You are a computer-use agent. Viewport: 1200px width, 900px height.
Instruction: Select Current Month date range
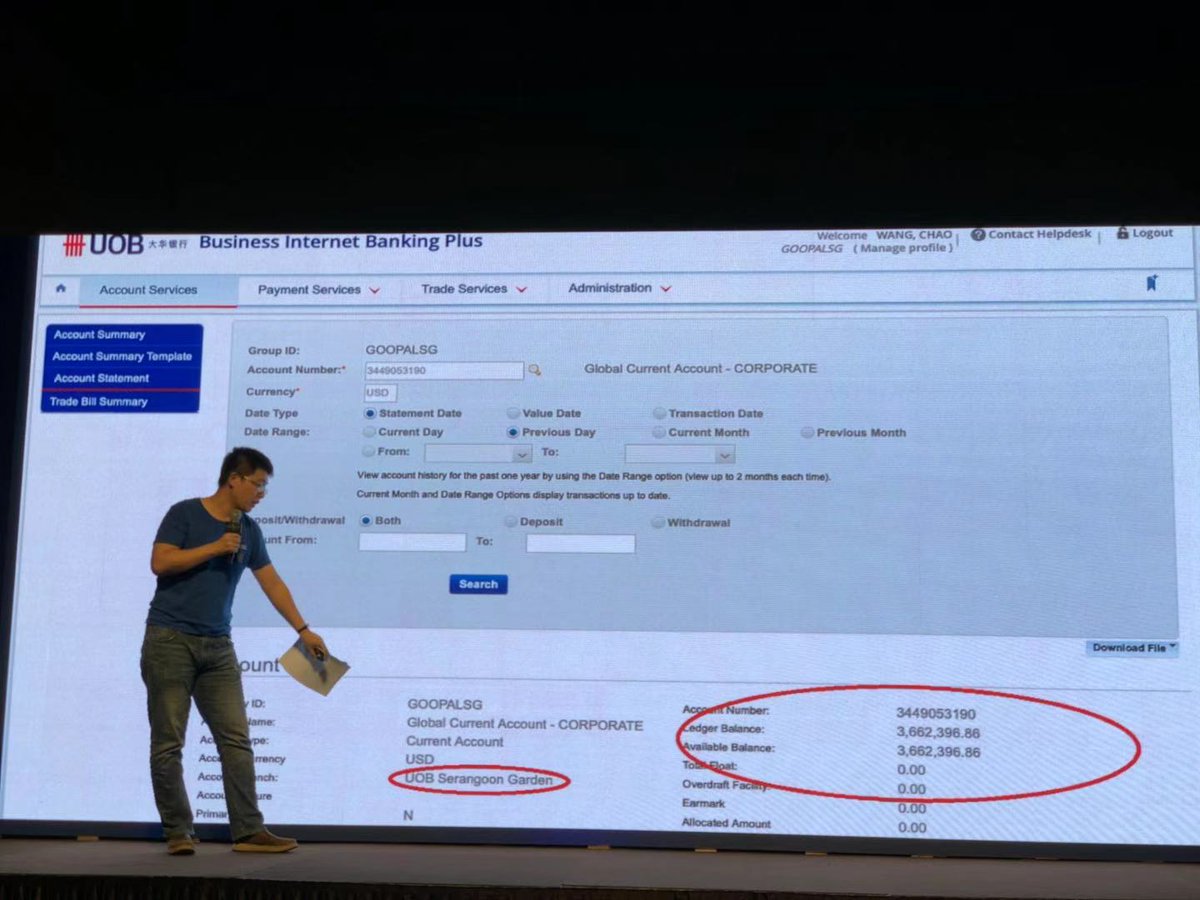659,433
